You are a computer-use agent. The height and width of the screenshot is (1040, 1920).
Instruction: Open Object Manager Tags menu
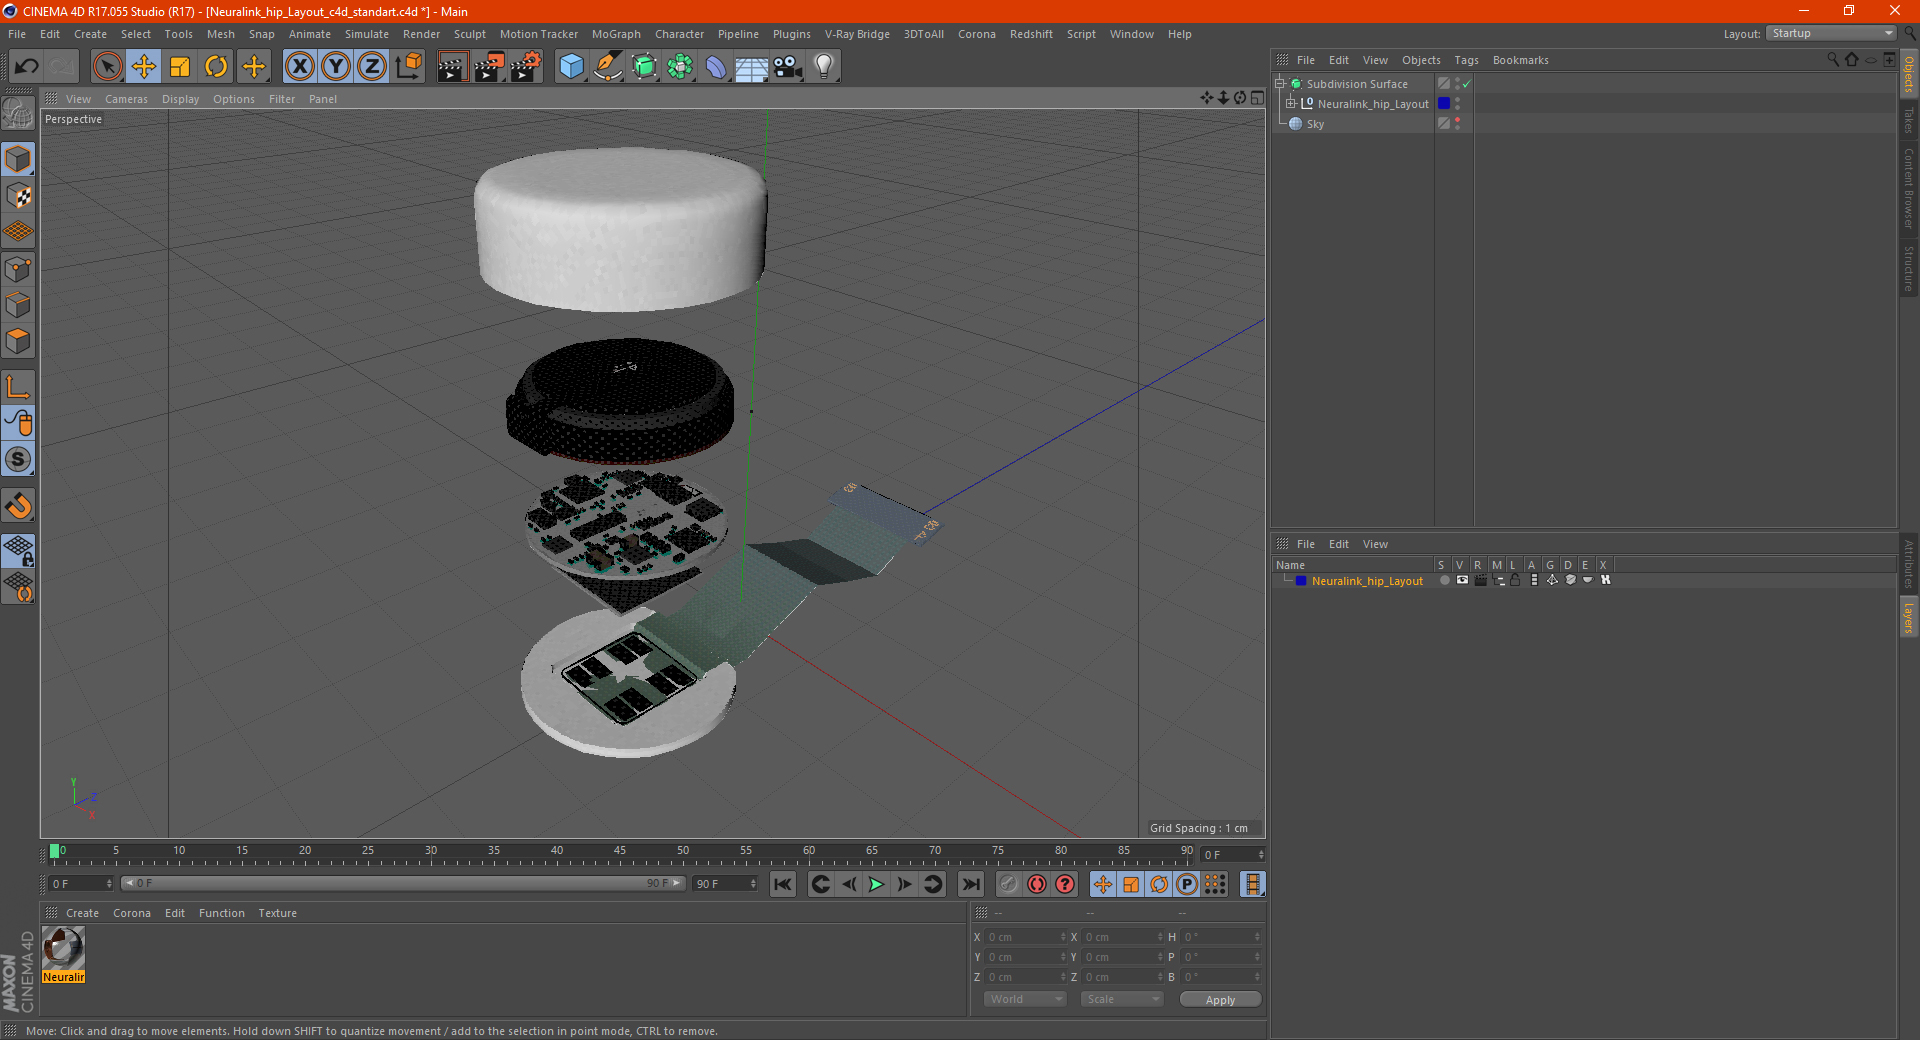pyautogui.click(x=1466, y=60)
